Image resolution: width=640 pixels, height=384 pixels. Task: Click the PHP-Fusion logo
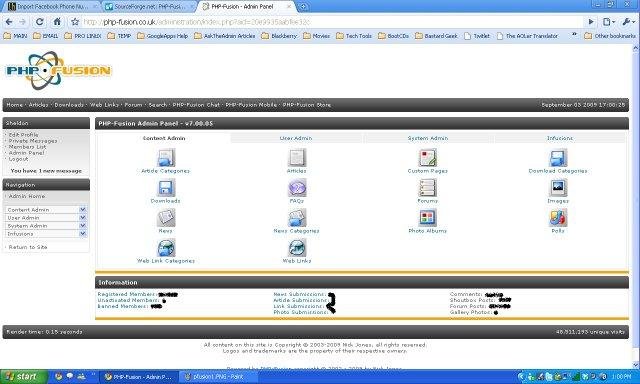coord(58,70)
